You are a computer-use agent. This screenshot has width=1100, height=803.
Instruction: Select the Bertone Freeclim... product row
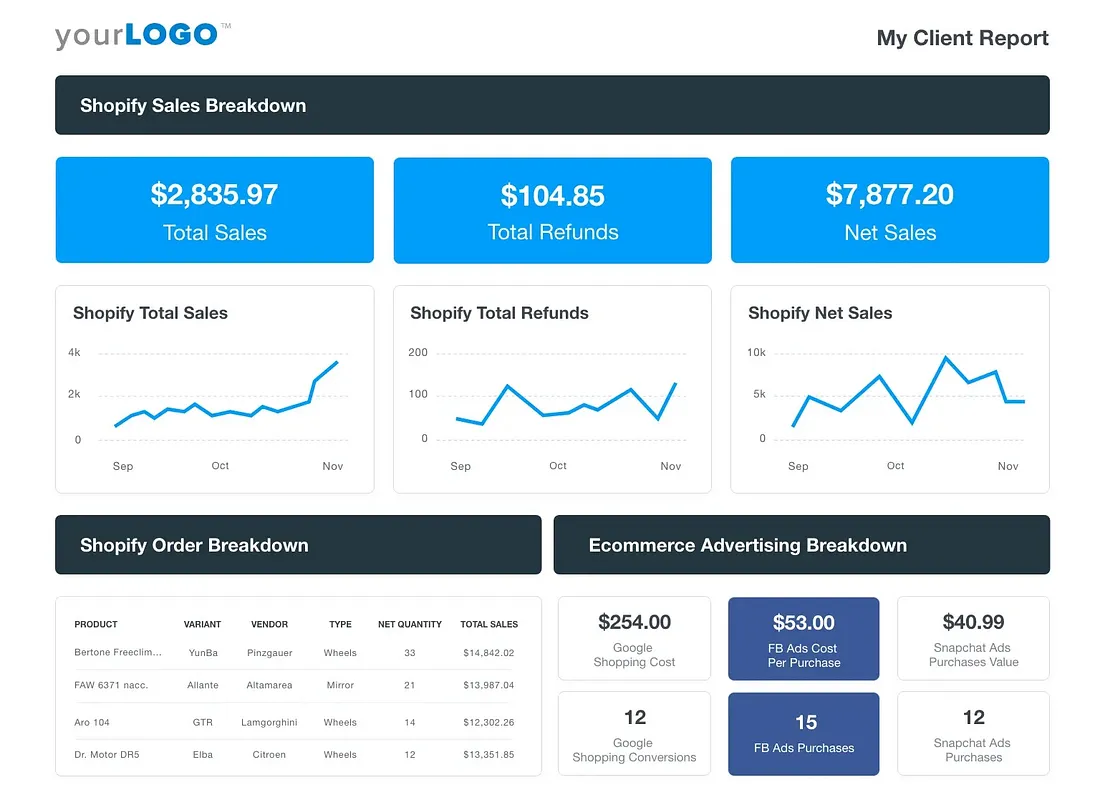[298, 653]
